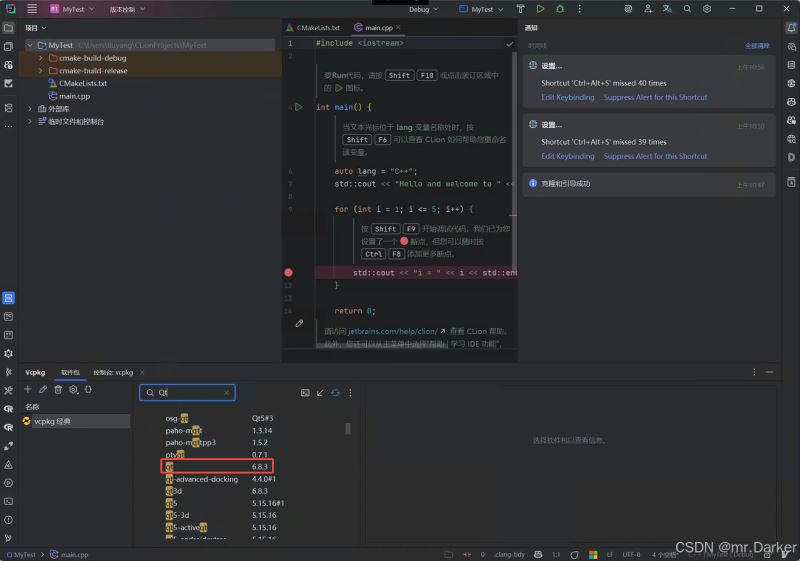Expand the cmake-build-release folder

click(41, 70)
